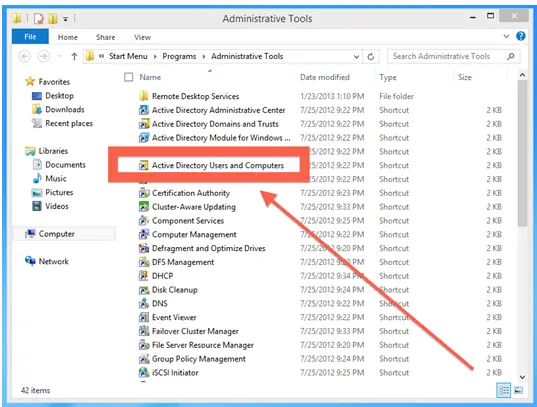537x407 pixels.
Task: Open the Customize Quick Access Toolbar dropdown
Action: click(65, 19)
